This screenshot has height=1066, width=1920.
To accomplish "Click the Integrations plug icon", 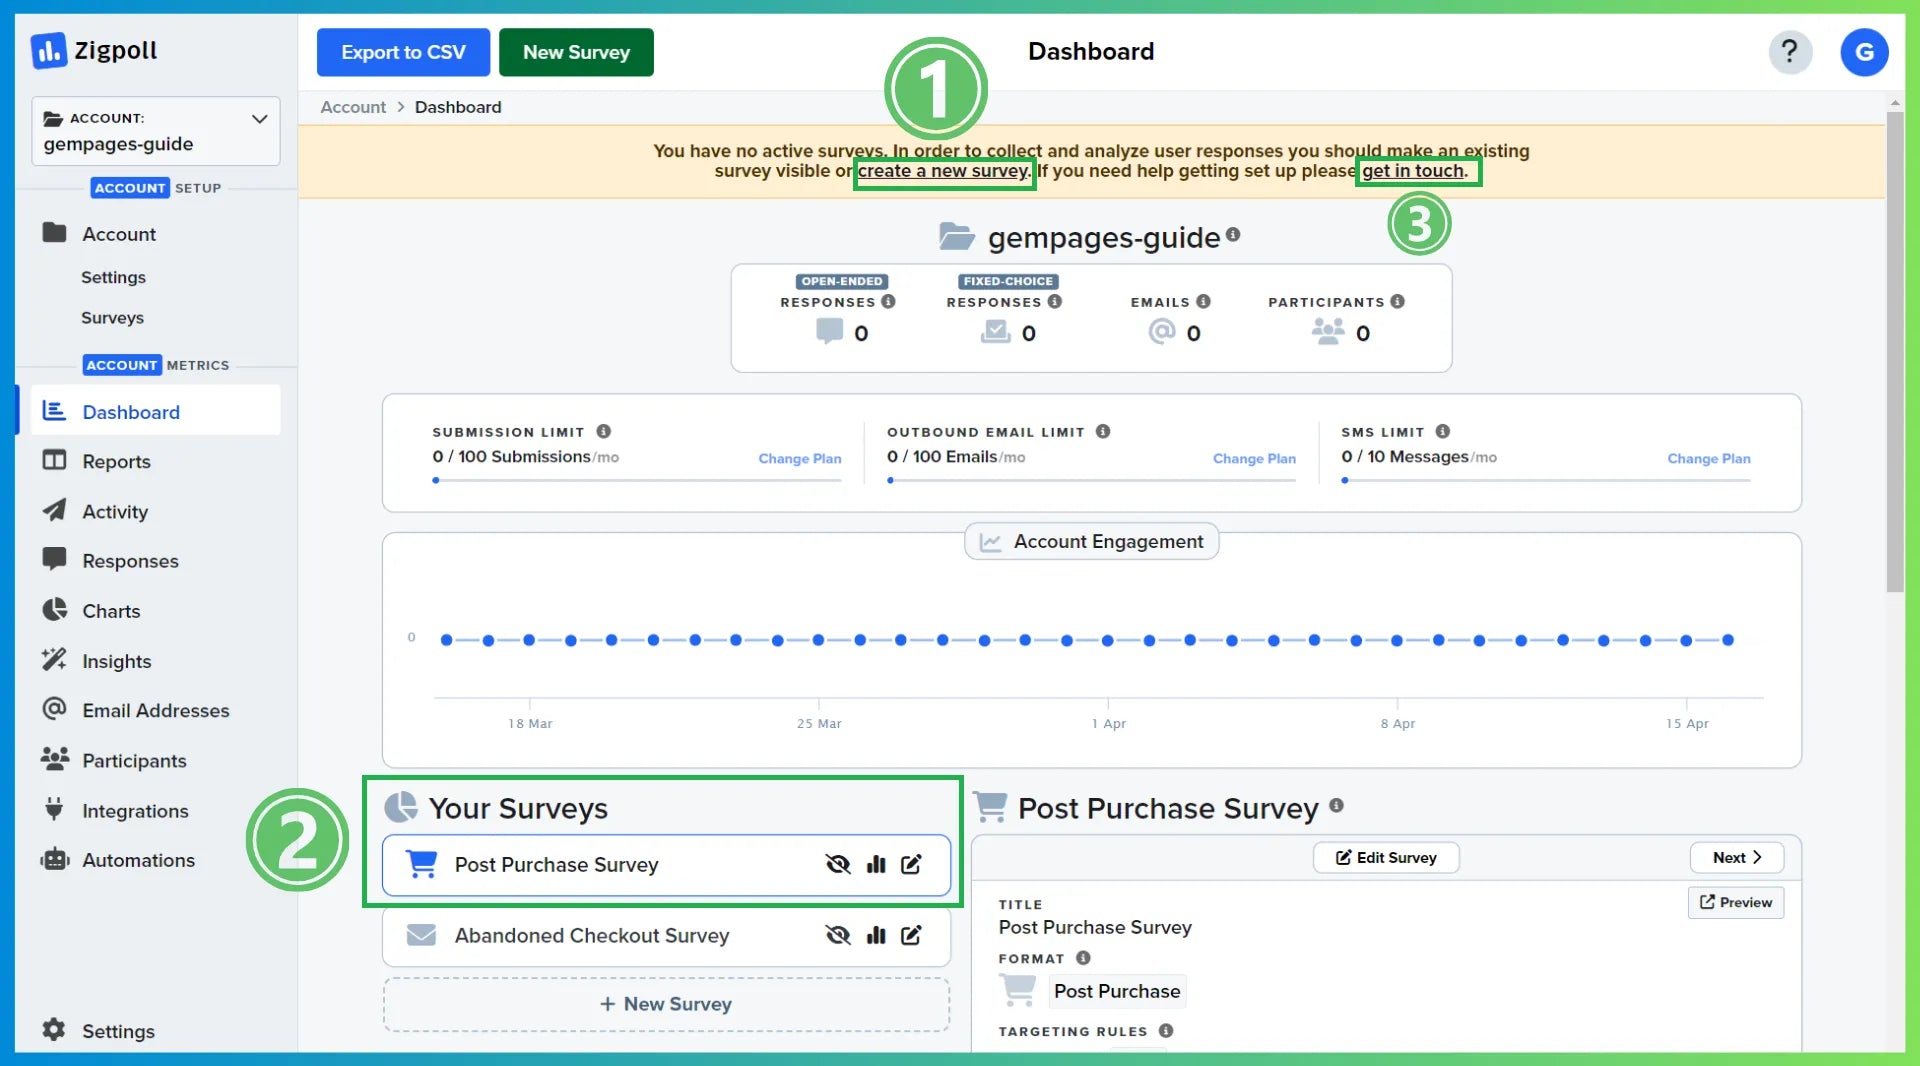I will coord(54,809).
